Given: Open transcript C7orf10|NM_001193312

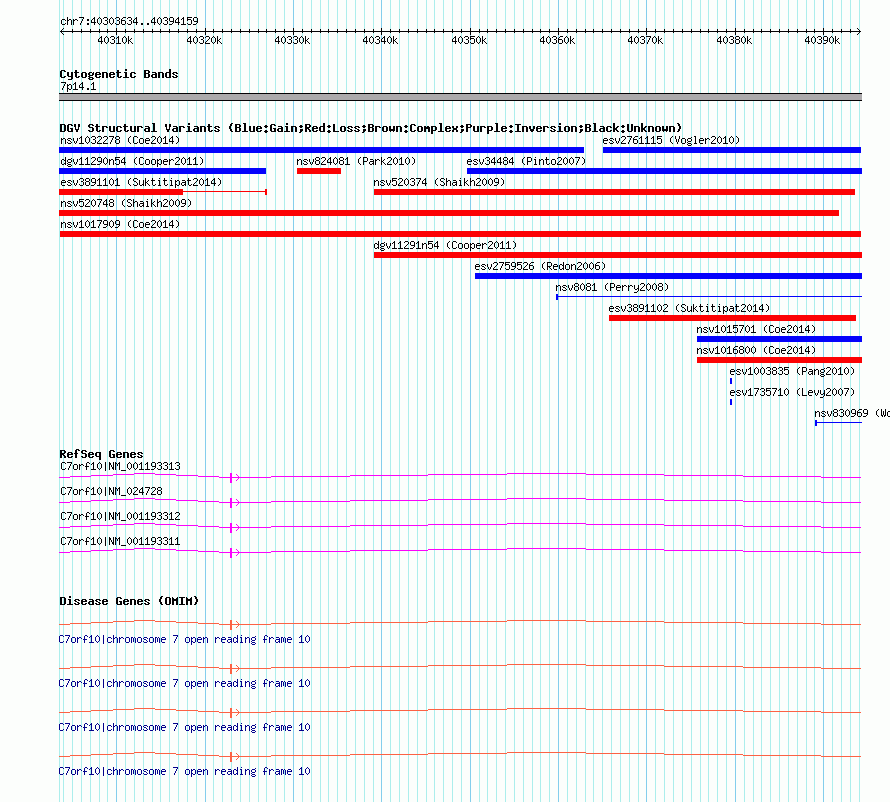Looking at the screenshot, I should tap(120, 517).
